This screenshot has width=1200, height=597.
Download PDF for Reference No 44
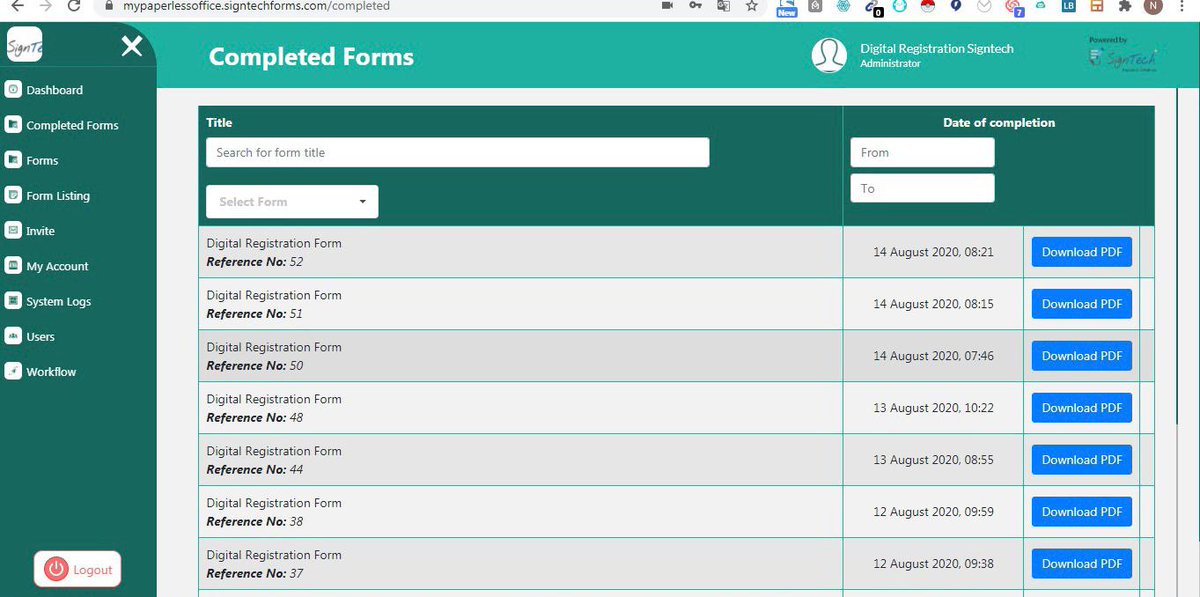(x=1082, y=460)
